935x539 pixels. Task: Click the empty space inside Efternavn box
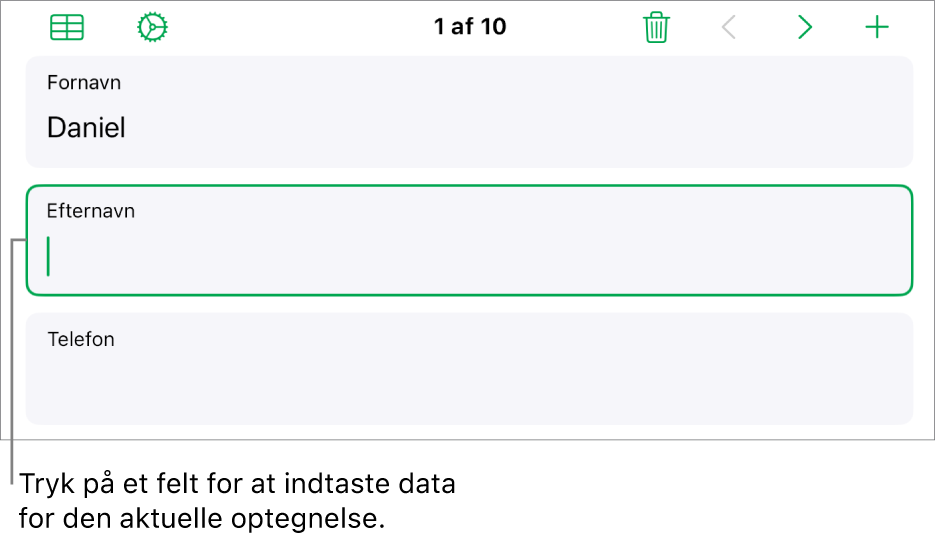[x=477, y=256]
